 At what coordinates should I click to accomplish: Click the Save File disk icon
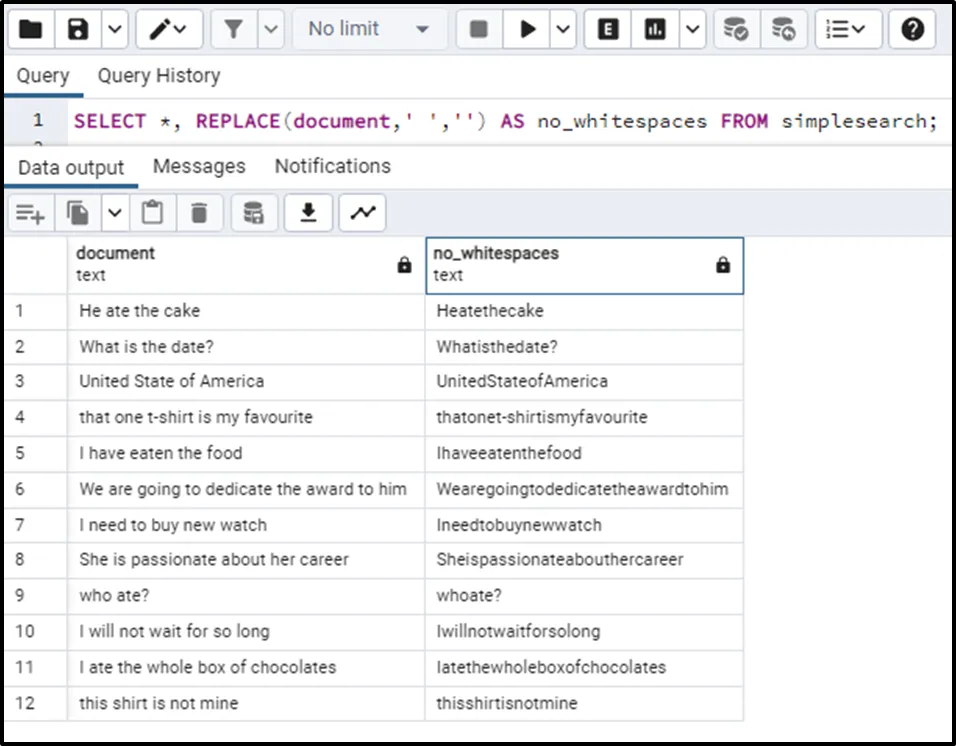coord(78,29)
